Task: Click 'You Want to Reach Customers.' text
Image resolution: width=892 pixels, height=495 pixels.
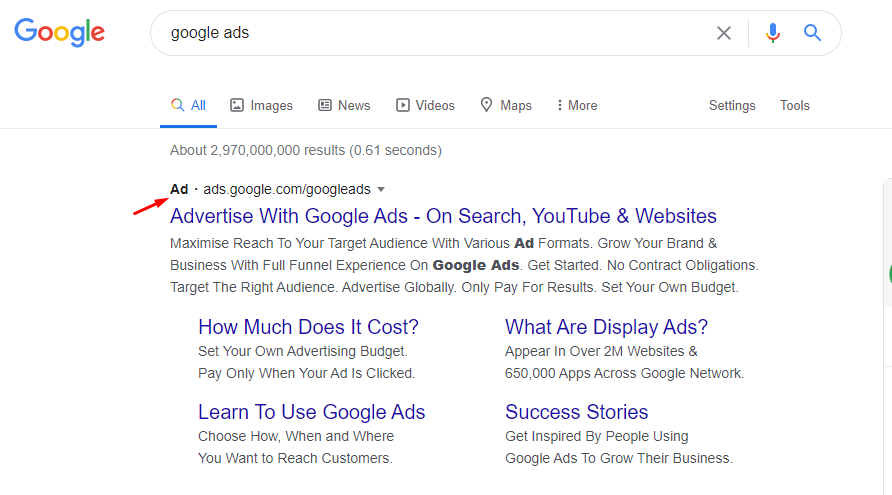Action: (295, 459)
